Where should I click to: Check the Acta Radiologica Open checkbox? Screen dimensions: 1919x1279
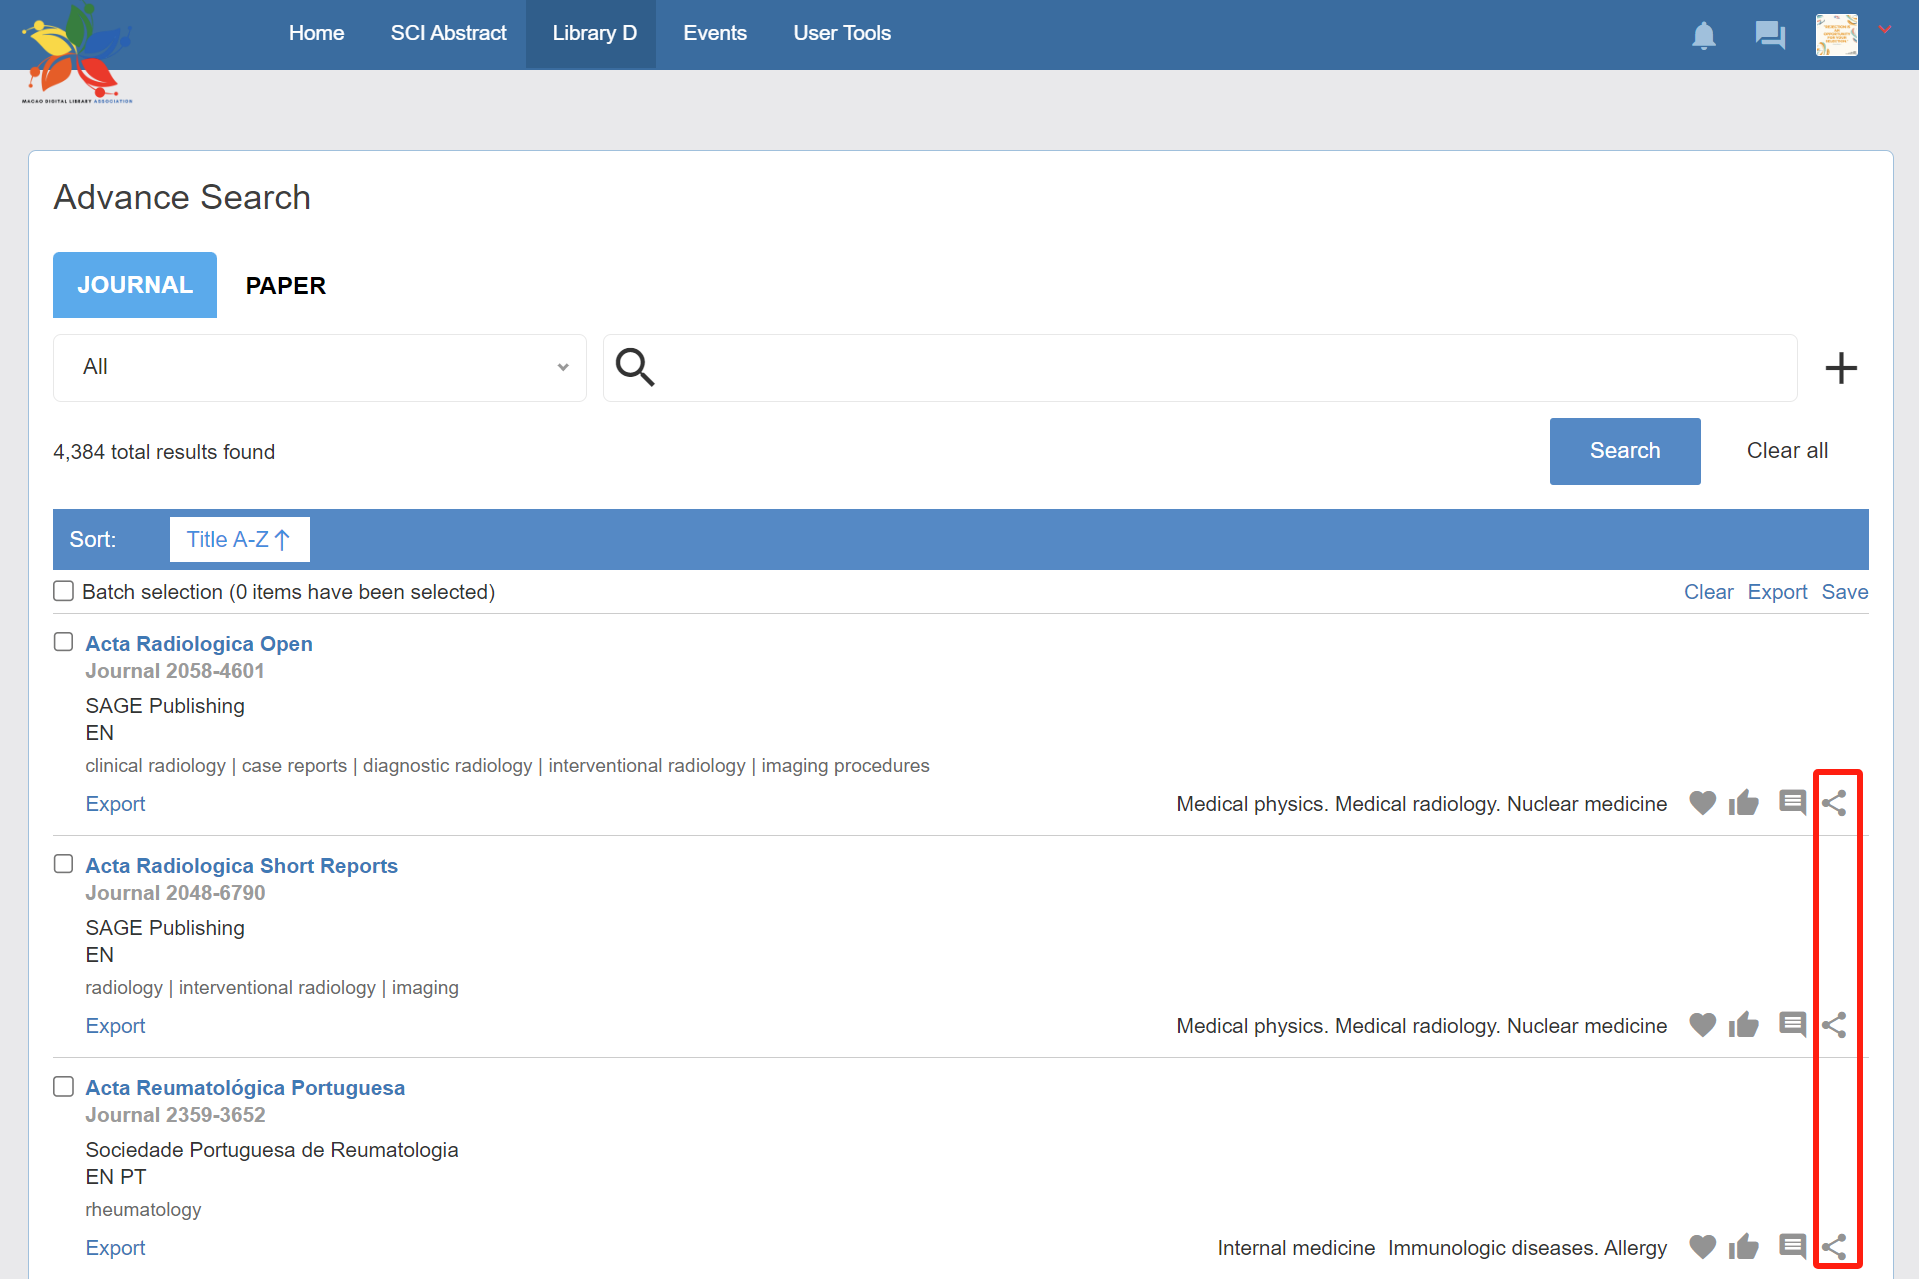tap(64, 642)
